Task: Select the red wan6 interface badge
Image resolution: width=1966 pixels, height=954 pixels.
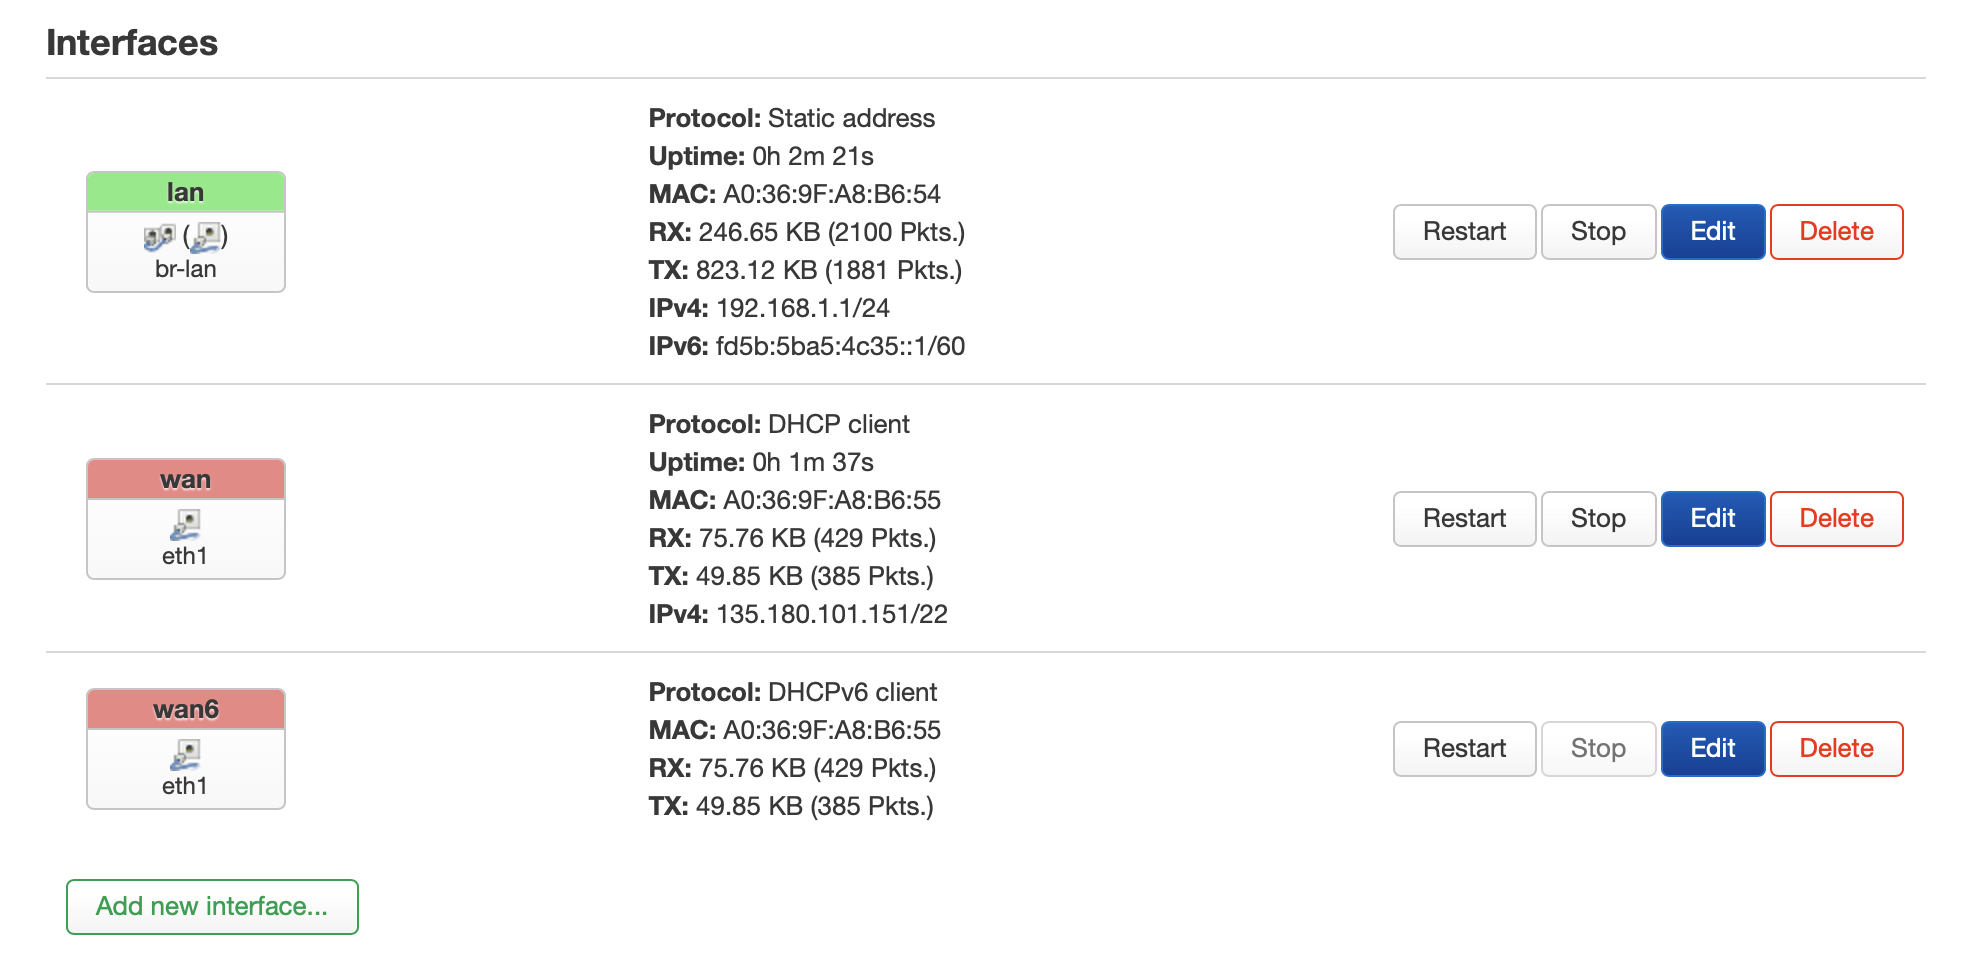Action: coord(186,709)
